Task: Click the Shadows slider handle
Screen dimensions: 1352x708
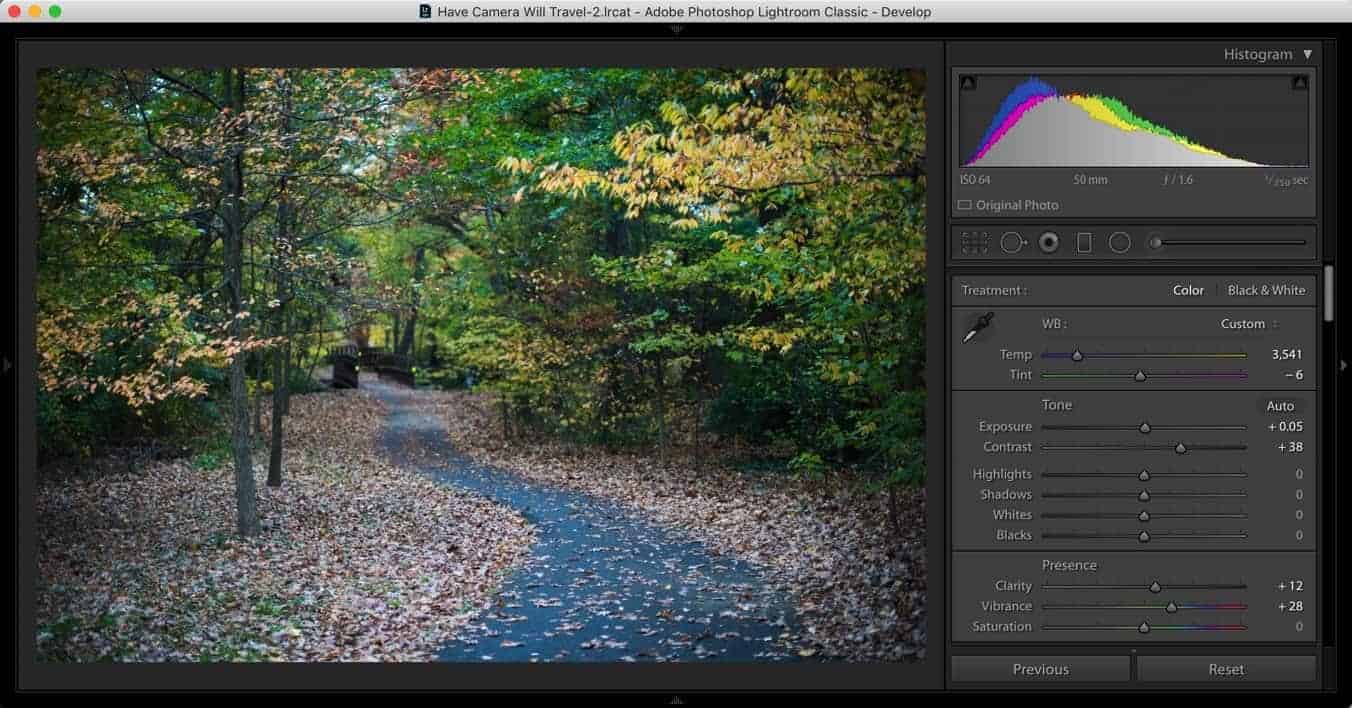Action: (x=1144, y=496)
